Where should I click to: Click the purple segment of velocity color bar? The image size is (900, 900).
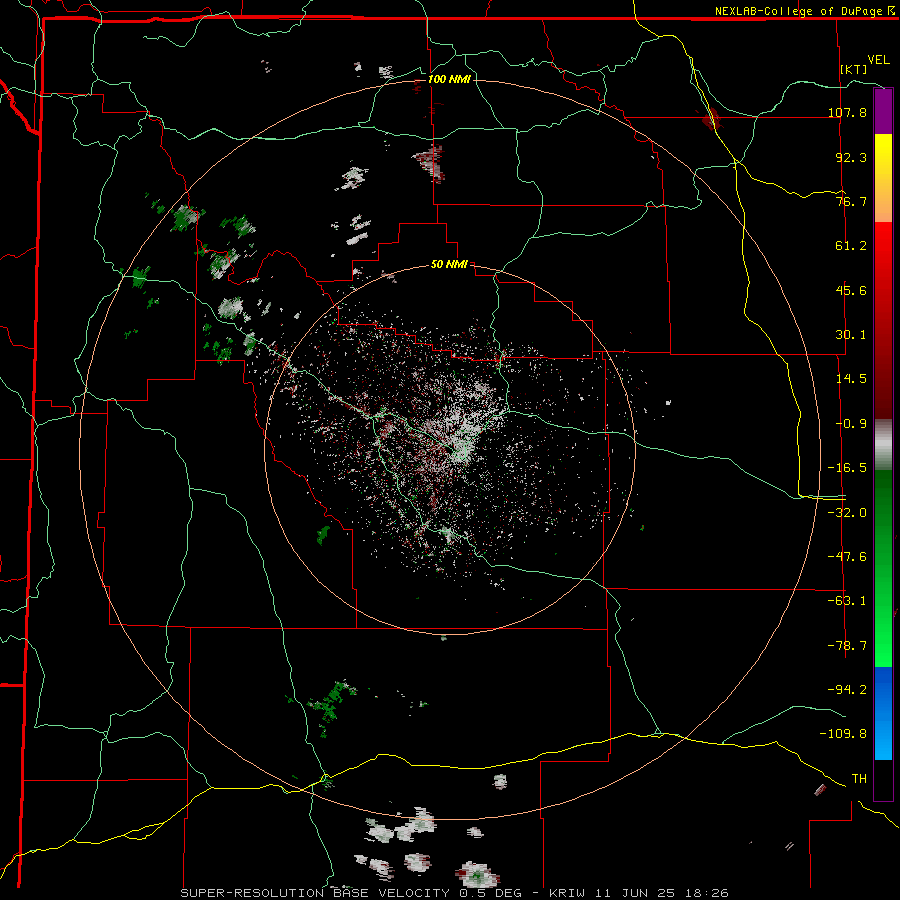pos(883,111)
